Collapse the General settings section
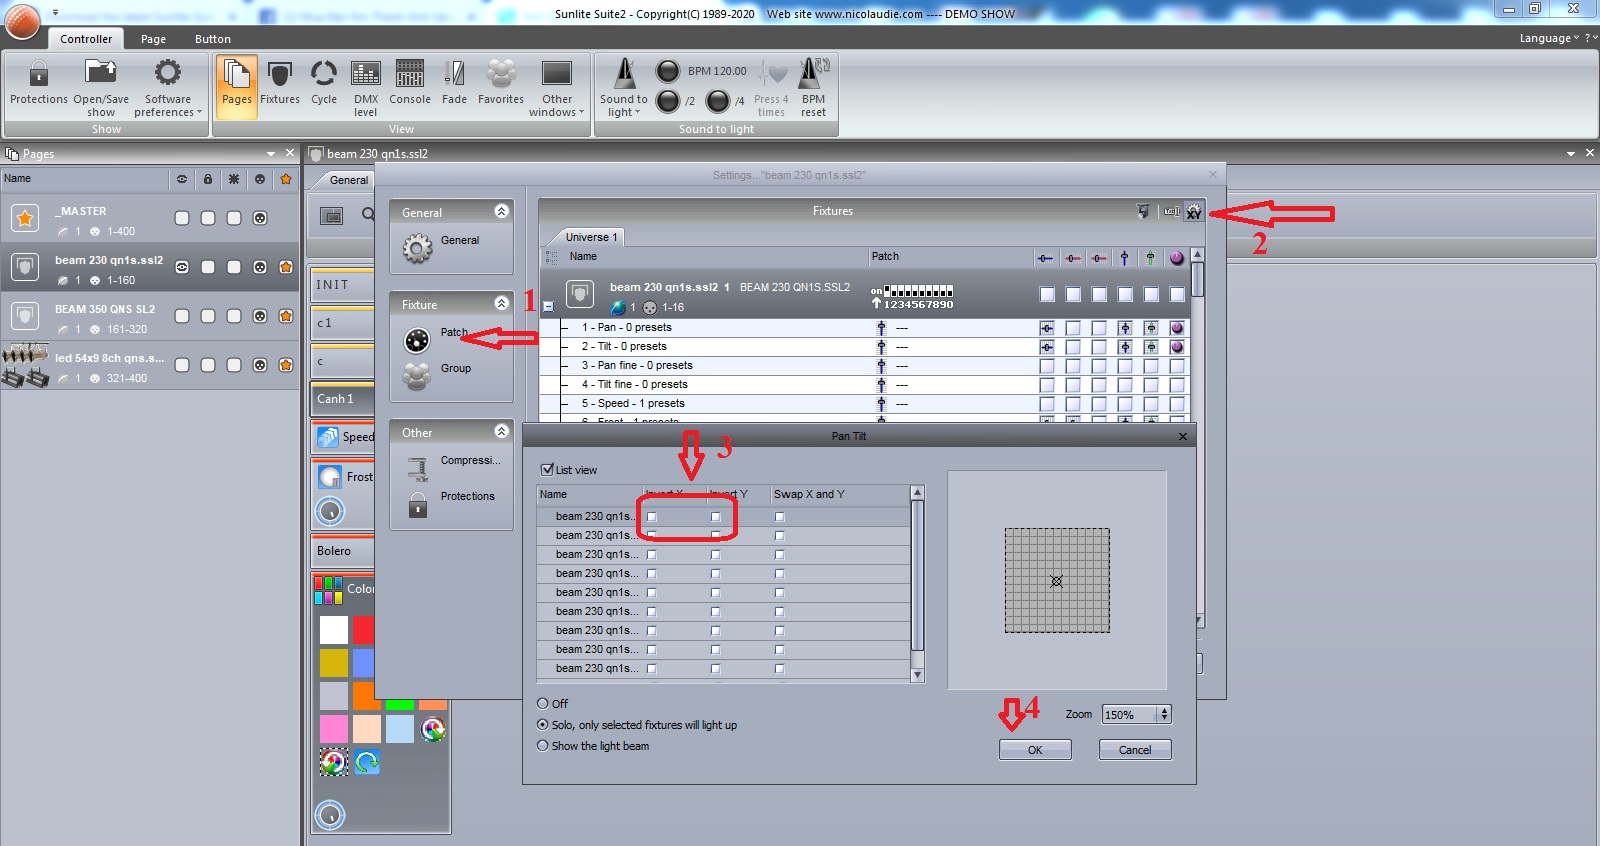Screen dimensions: 1600x846 point(502,212)
